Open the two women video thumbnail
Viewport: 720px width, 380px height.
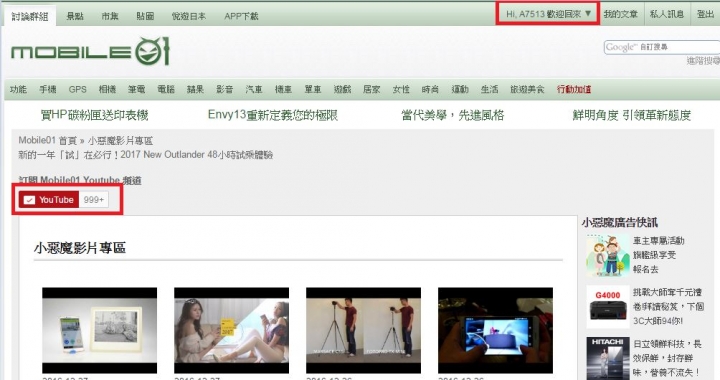[231, 330]
